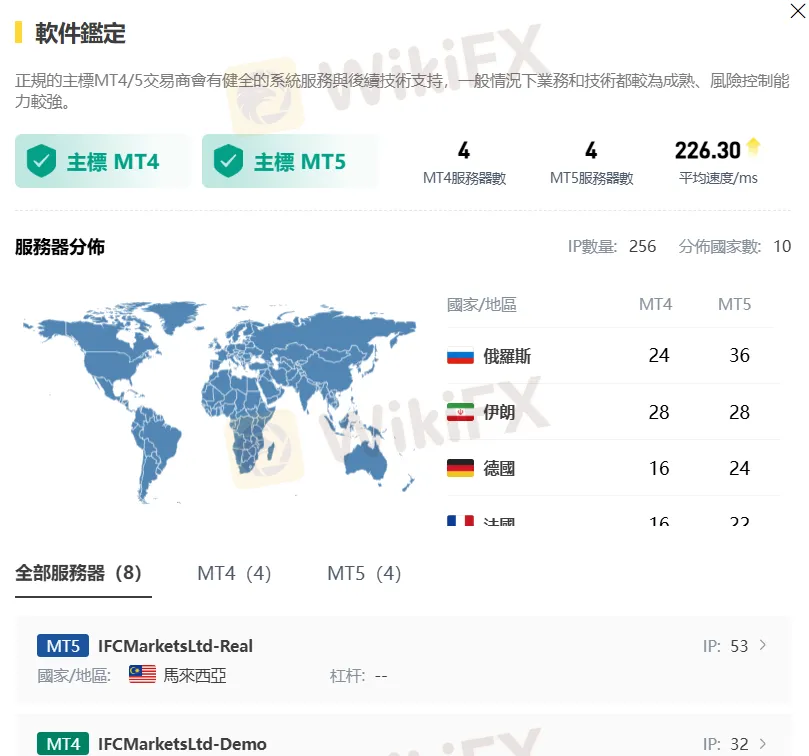Click the 服務器分佈 section heading

tap(60, 247)
